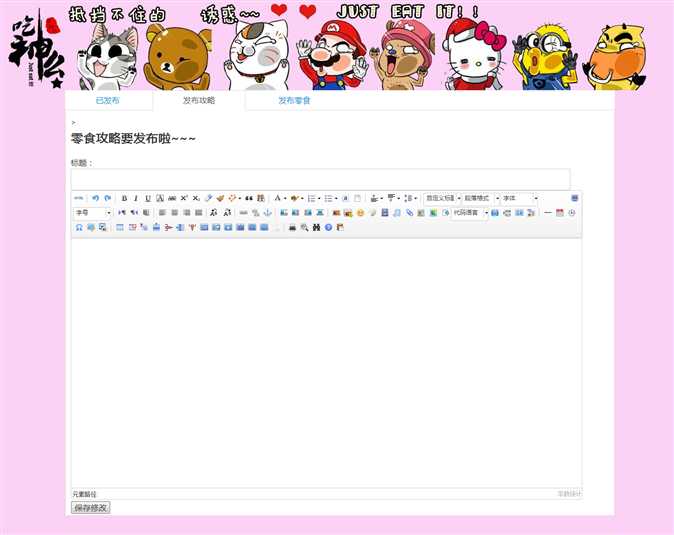674x535 pixels.
Task: Insert an unordered list
Action: 328,198
